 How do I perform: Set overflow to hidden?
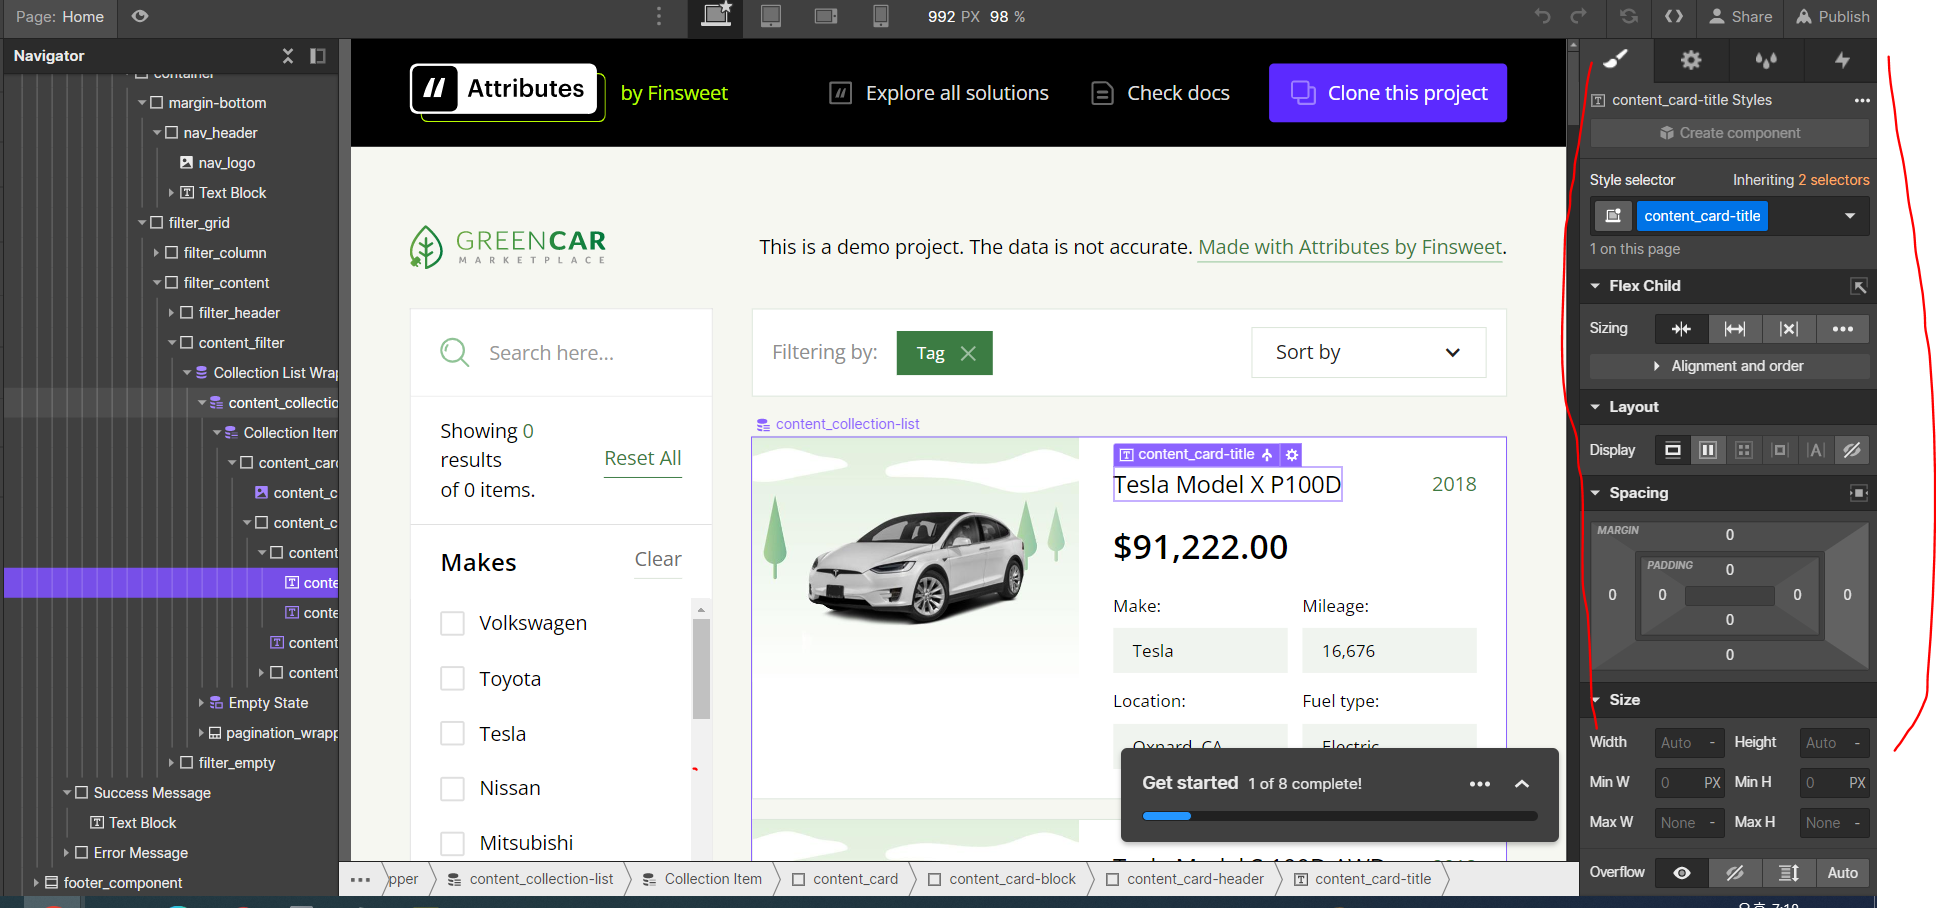tap(1735, 873)
